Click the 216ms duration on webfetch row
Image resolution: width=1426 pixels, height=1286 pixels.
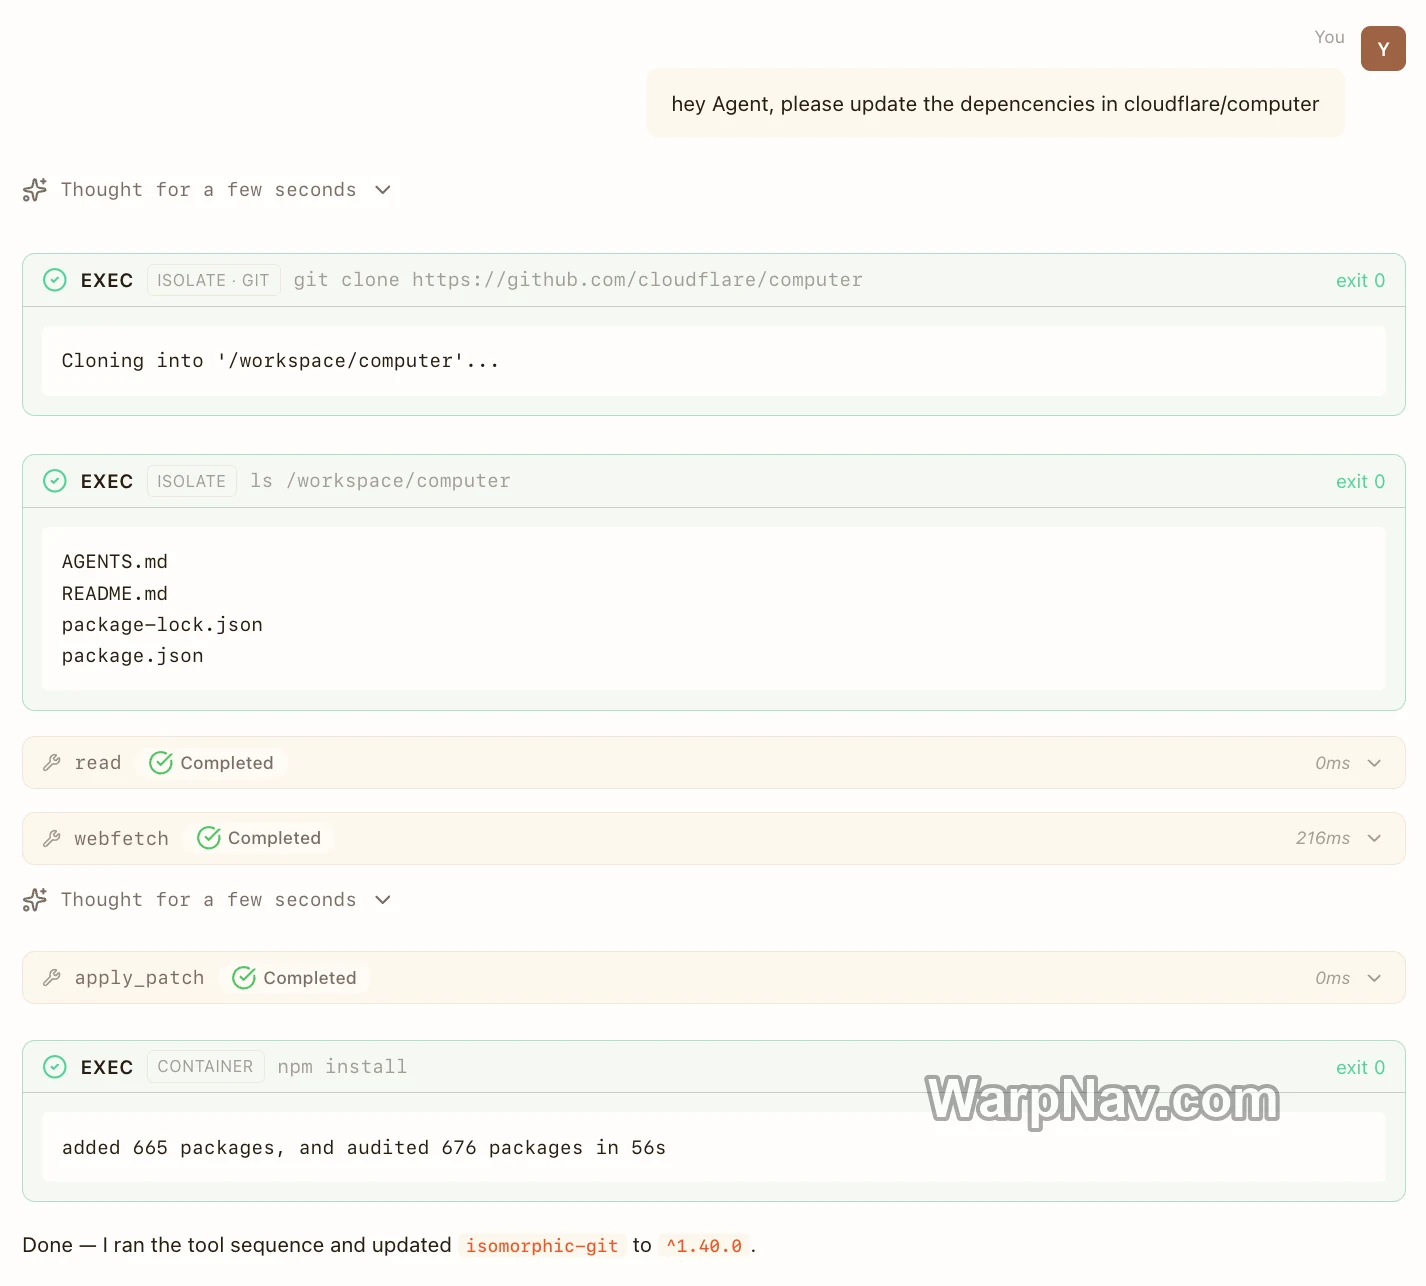click(x=1323, y=838)
